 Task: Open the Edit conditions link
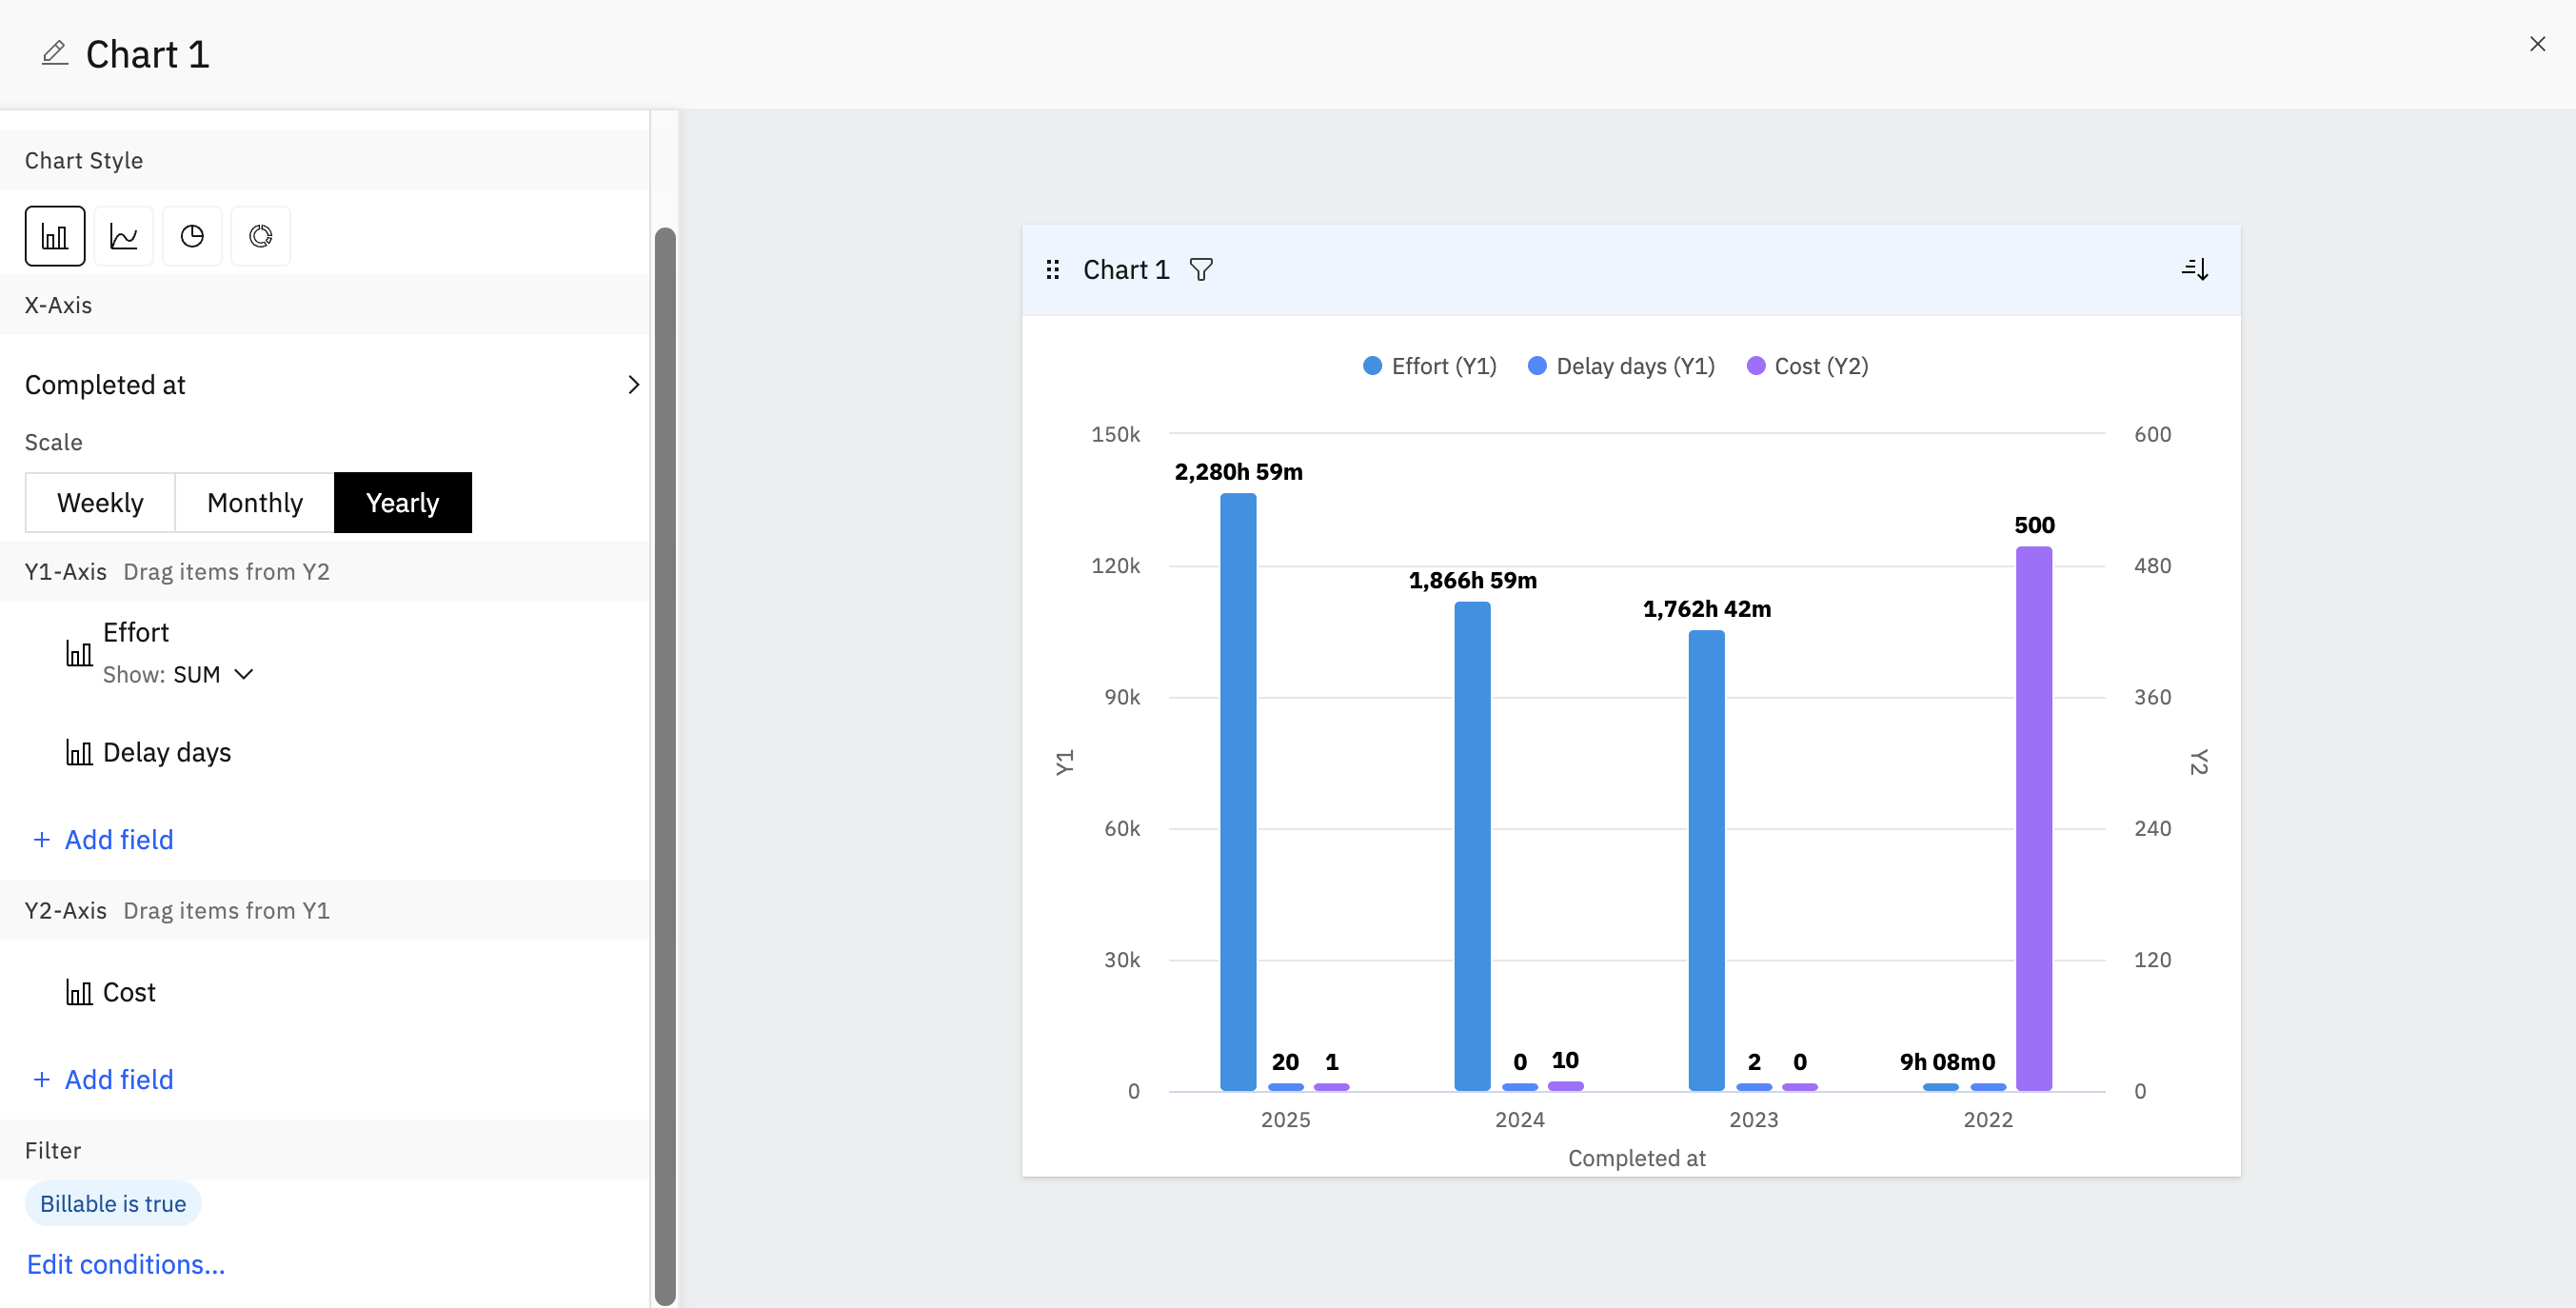coord(126,1265)
